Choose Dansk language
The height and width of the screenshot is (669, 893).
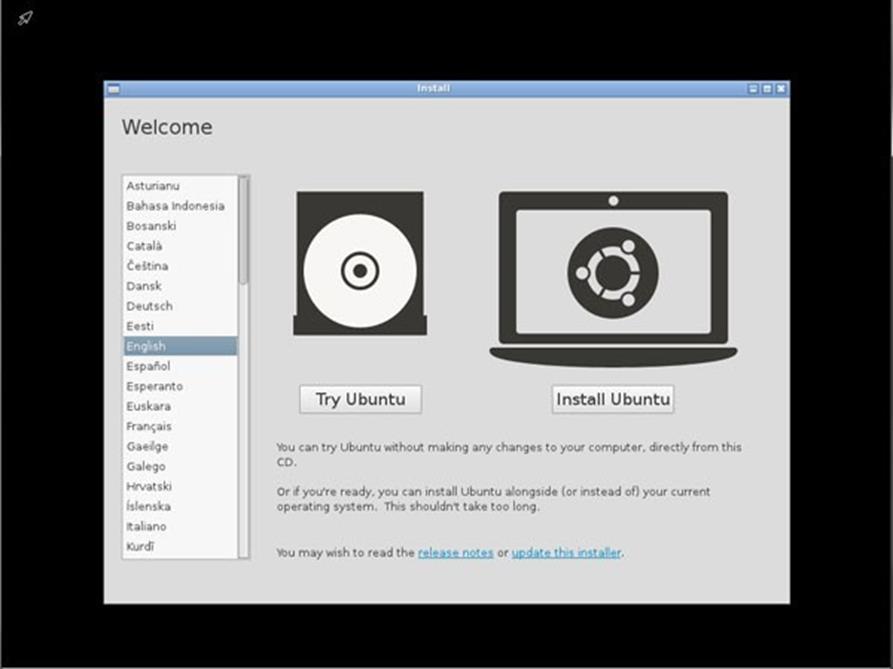click(180, 286)
